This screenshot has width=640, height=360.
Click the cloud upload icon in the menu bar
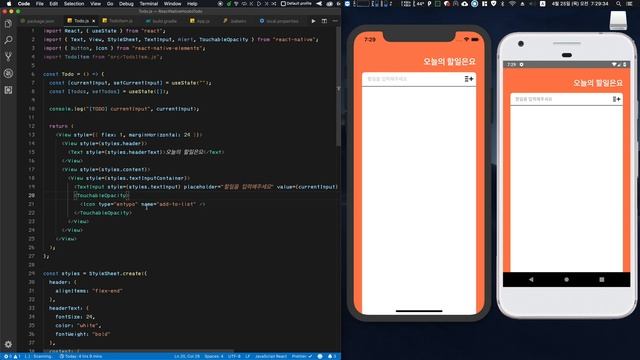(464, 4)
